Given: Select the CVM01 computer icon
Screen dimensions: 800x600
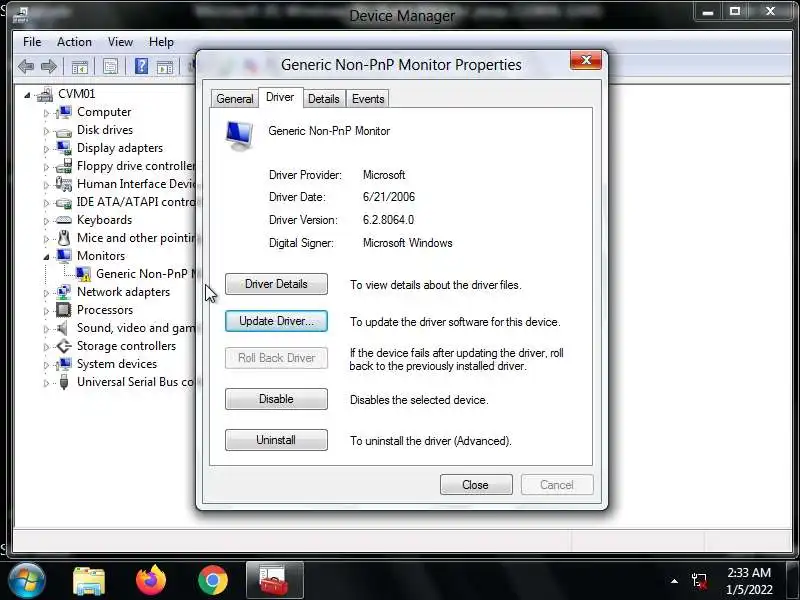Looking at the screenshot, I should pos(45,94).
